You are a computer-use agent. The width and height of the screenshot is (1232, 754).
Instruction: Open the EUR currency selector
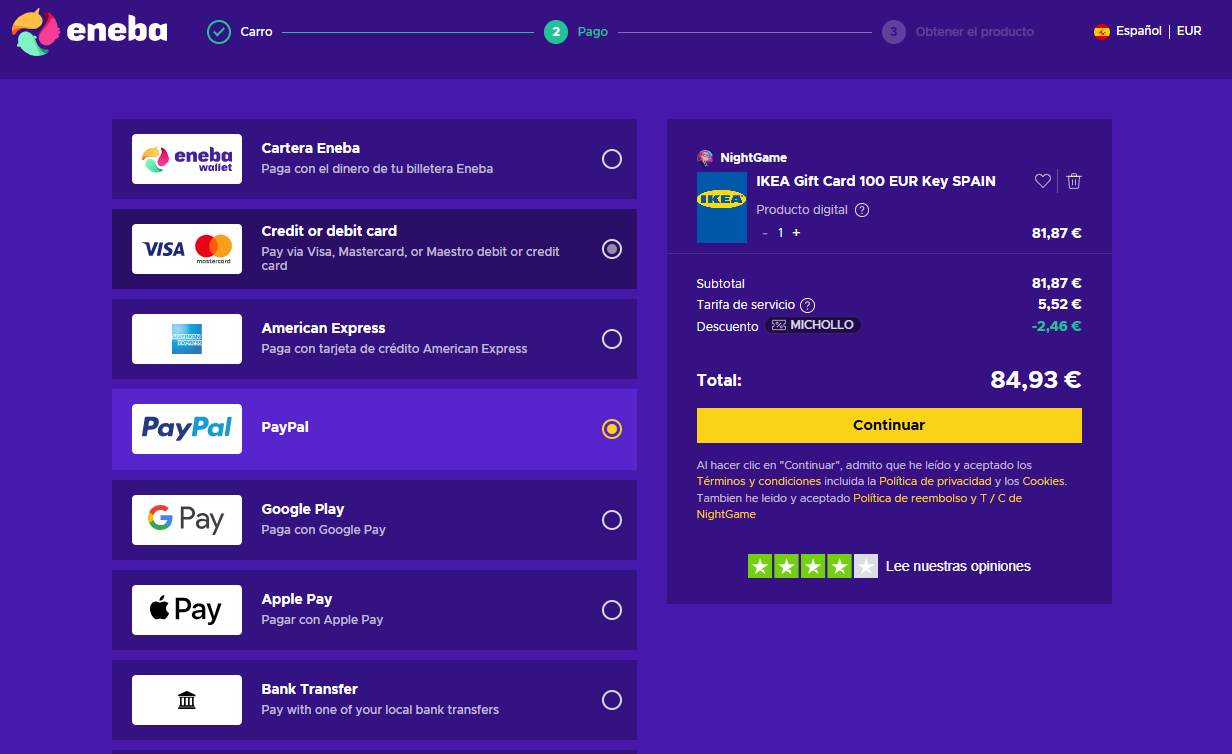(1189, 31)
